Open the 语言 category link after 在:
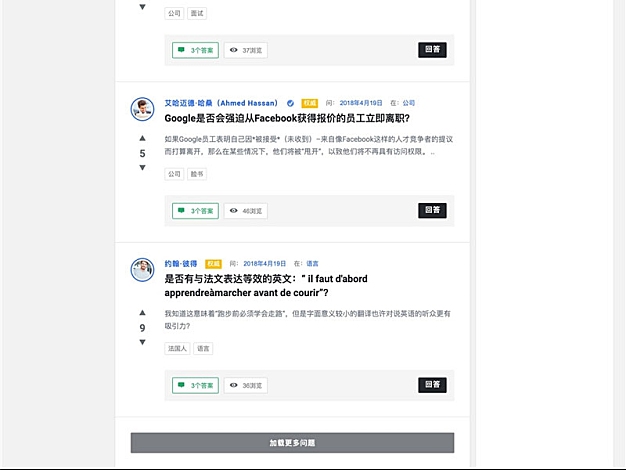 tap(312, 264)
